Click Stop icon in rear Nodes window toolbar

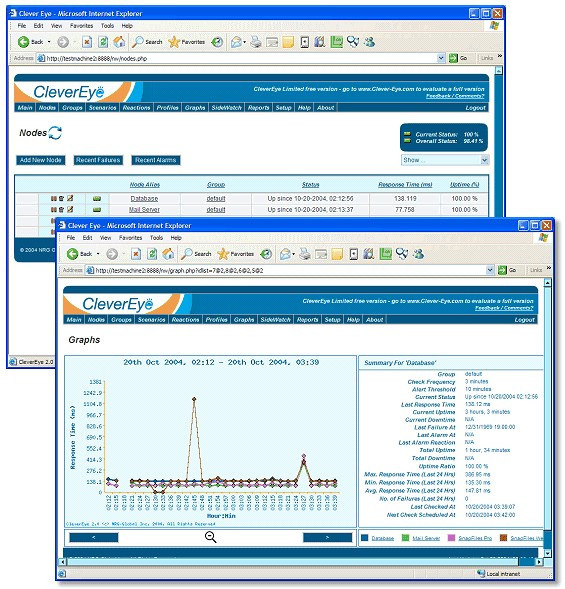[87, 42]
